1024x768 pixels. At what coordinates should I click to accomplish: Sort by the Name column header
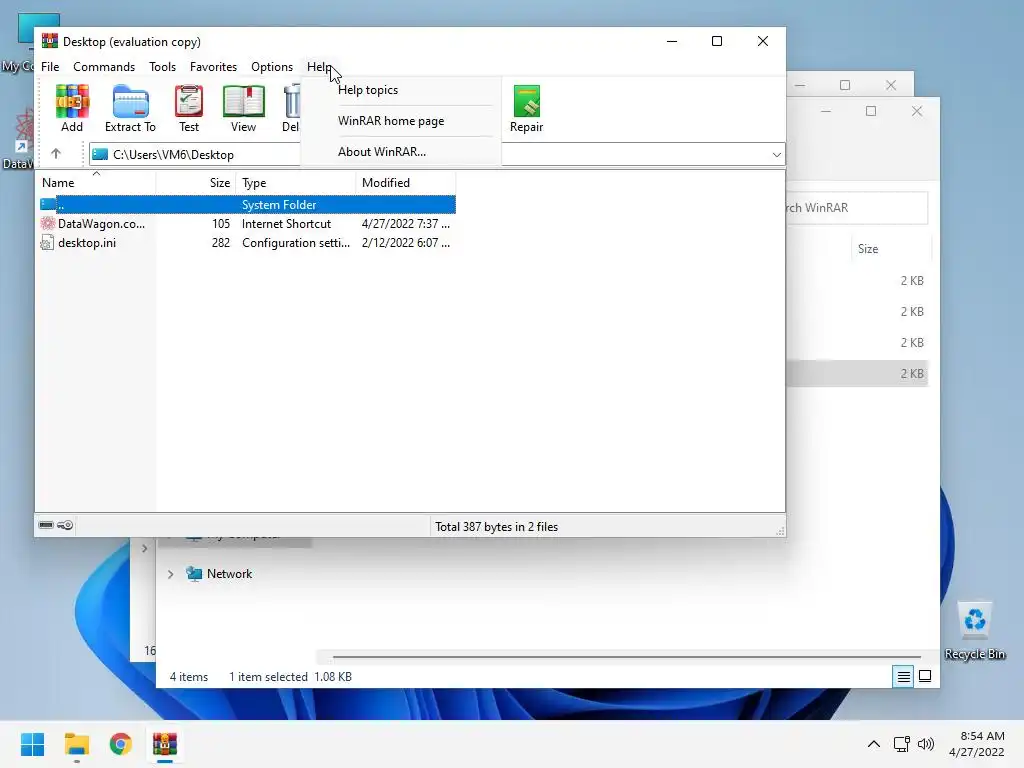point(96,183)
